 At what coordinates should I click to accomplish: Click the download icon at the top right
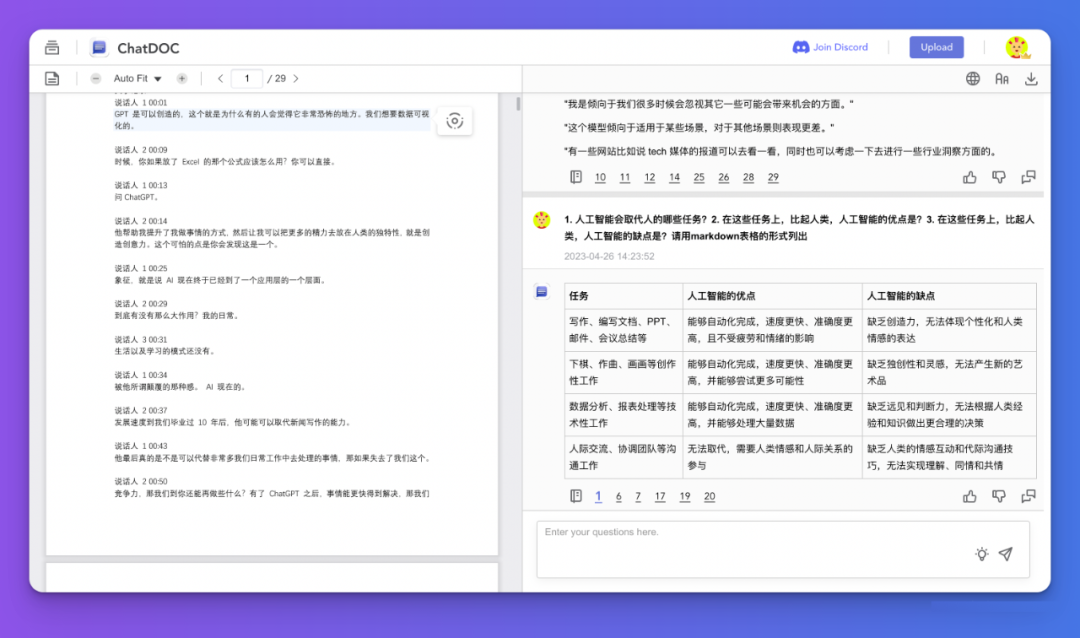1031,78
